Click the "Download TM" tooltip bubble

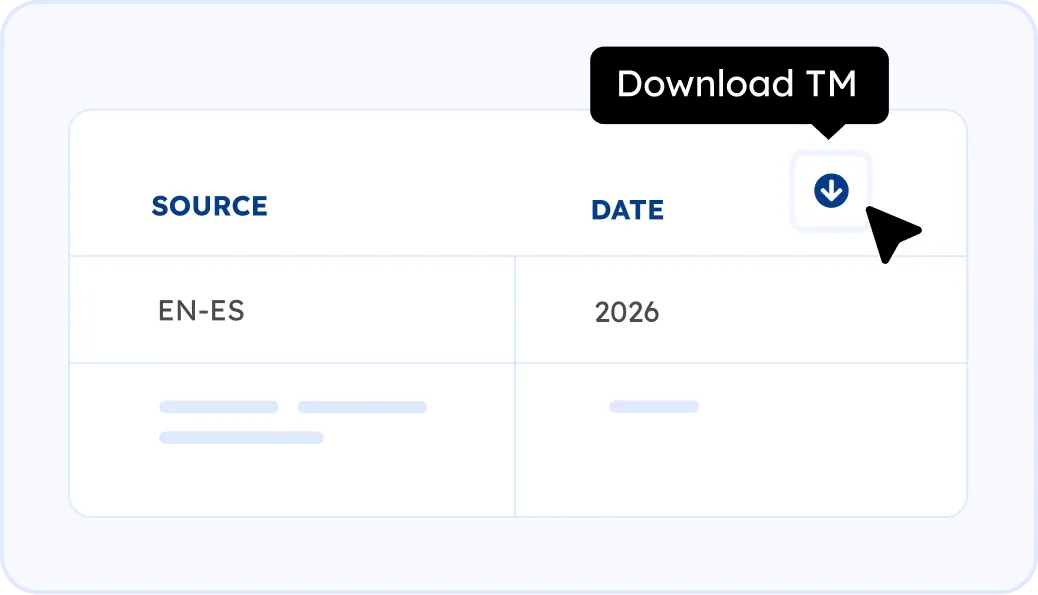pyautogui.click(x=738, y=85)
